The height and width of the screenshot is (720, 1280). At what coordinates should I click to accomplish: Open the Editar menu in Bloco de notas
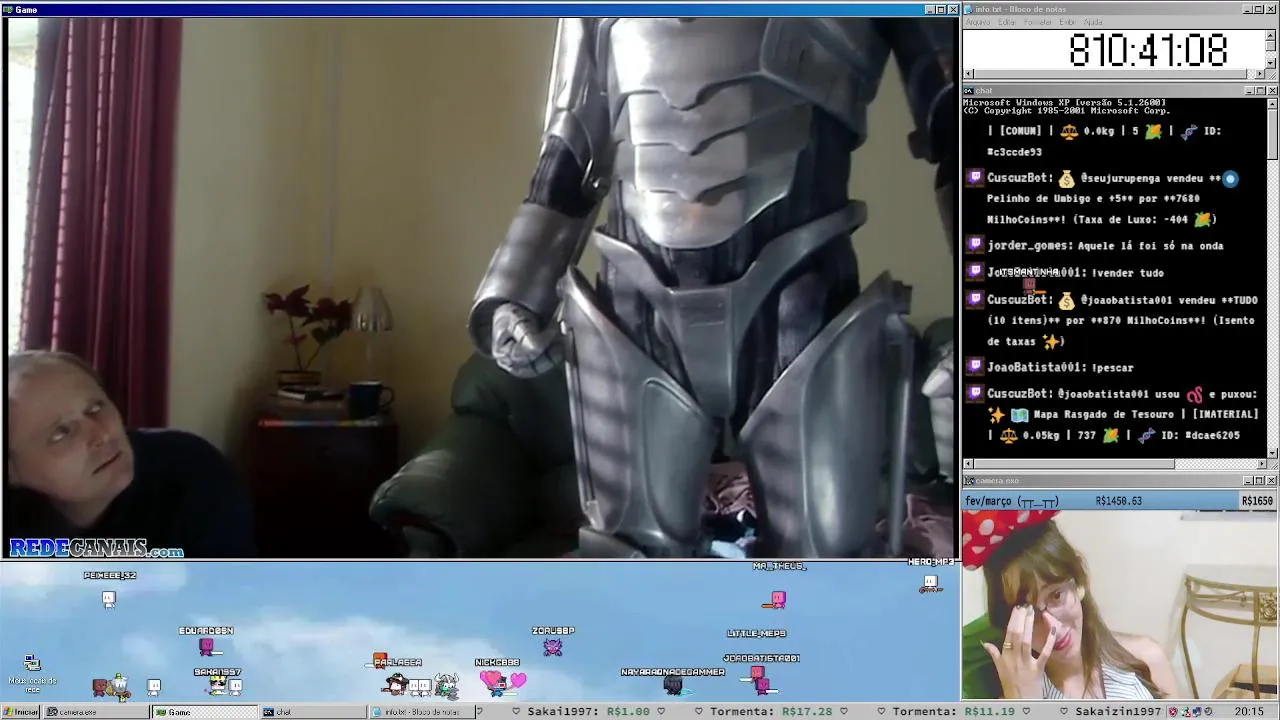1007,22
